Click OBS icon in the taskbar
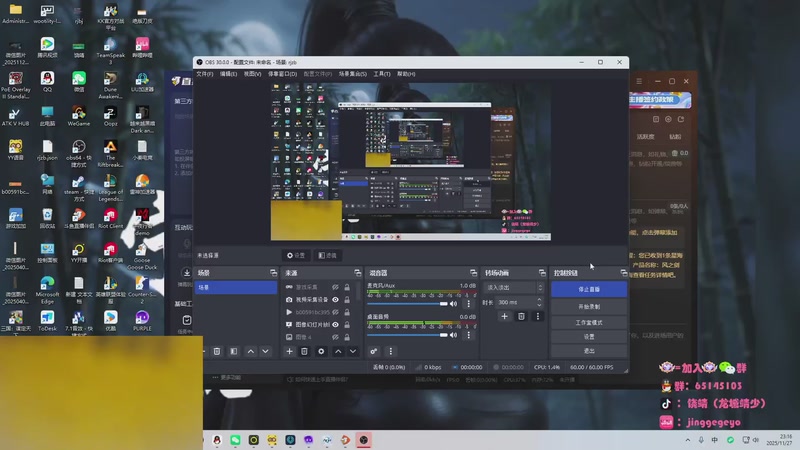Image resolution: width=800 pixels, height=450 pixels. [x=363, y=440]
